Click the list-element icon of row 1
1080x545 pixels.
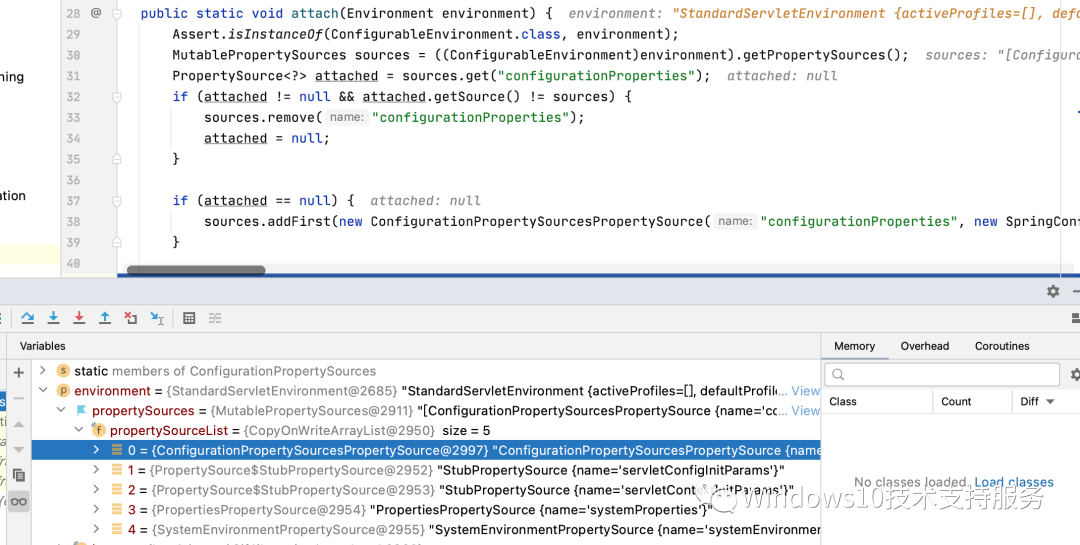[x=116, y=470]
